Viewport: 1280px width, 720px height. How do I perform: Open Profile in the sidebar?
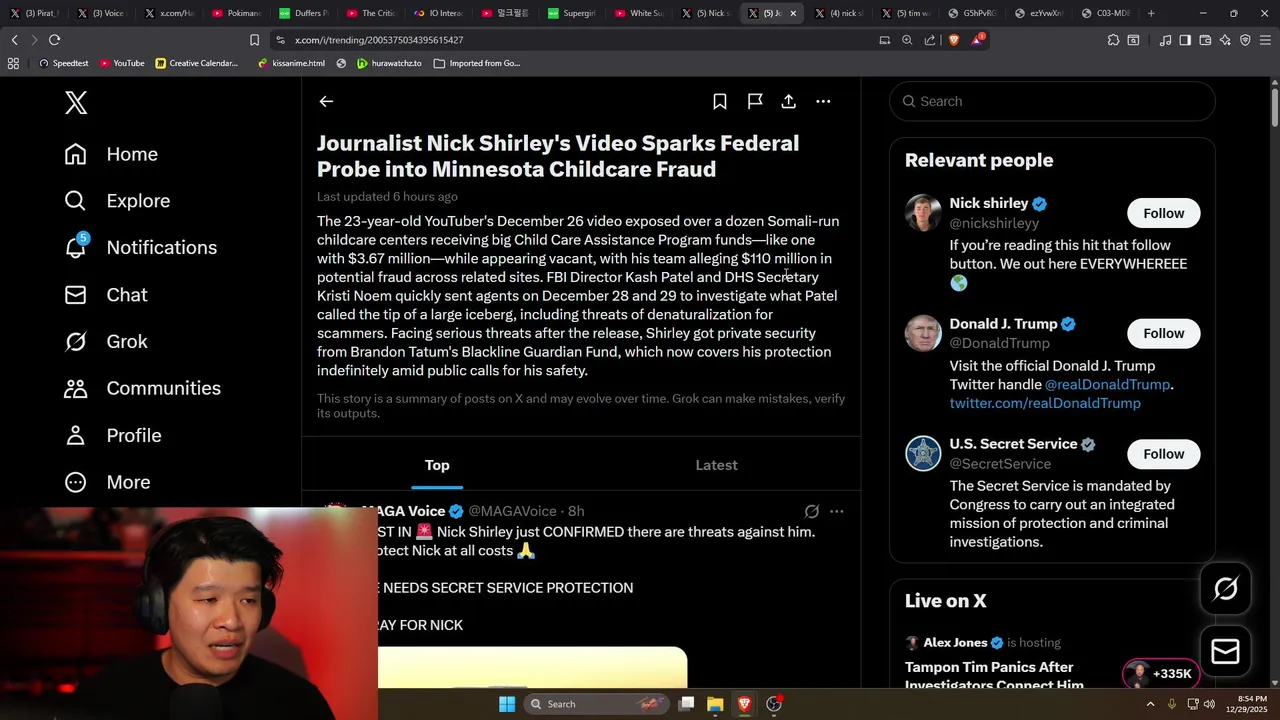click(x=112, y=435)
